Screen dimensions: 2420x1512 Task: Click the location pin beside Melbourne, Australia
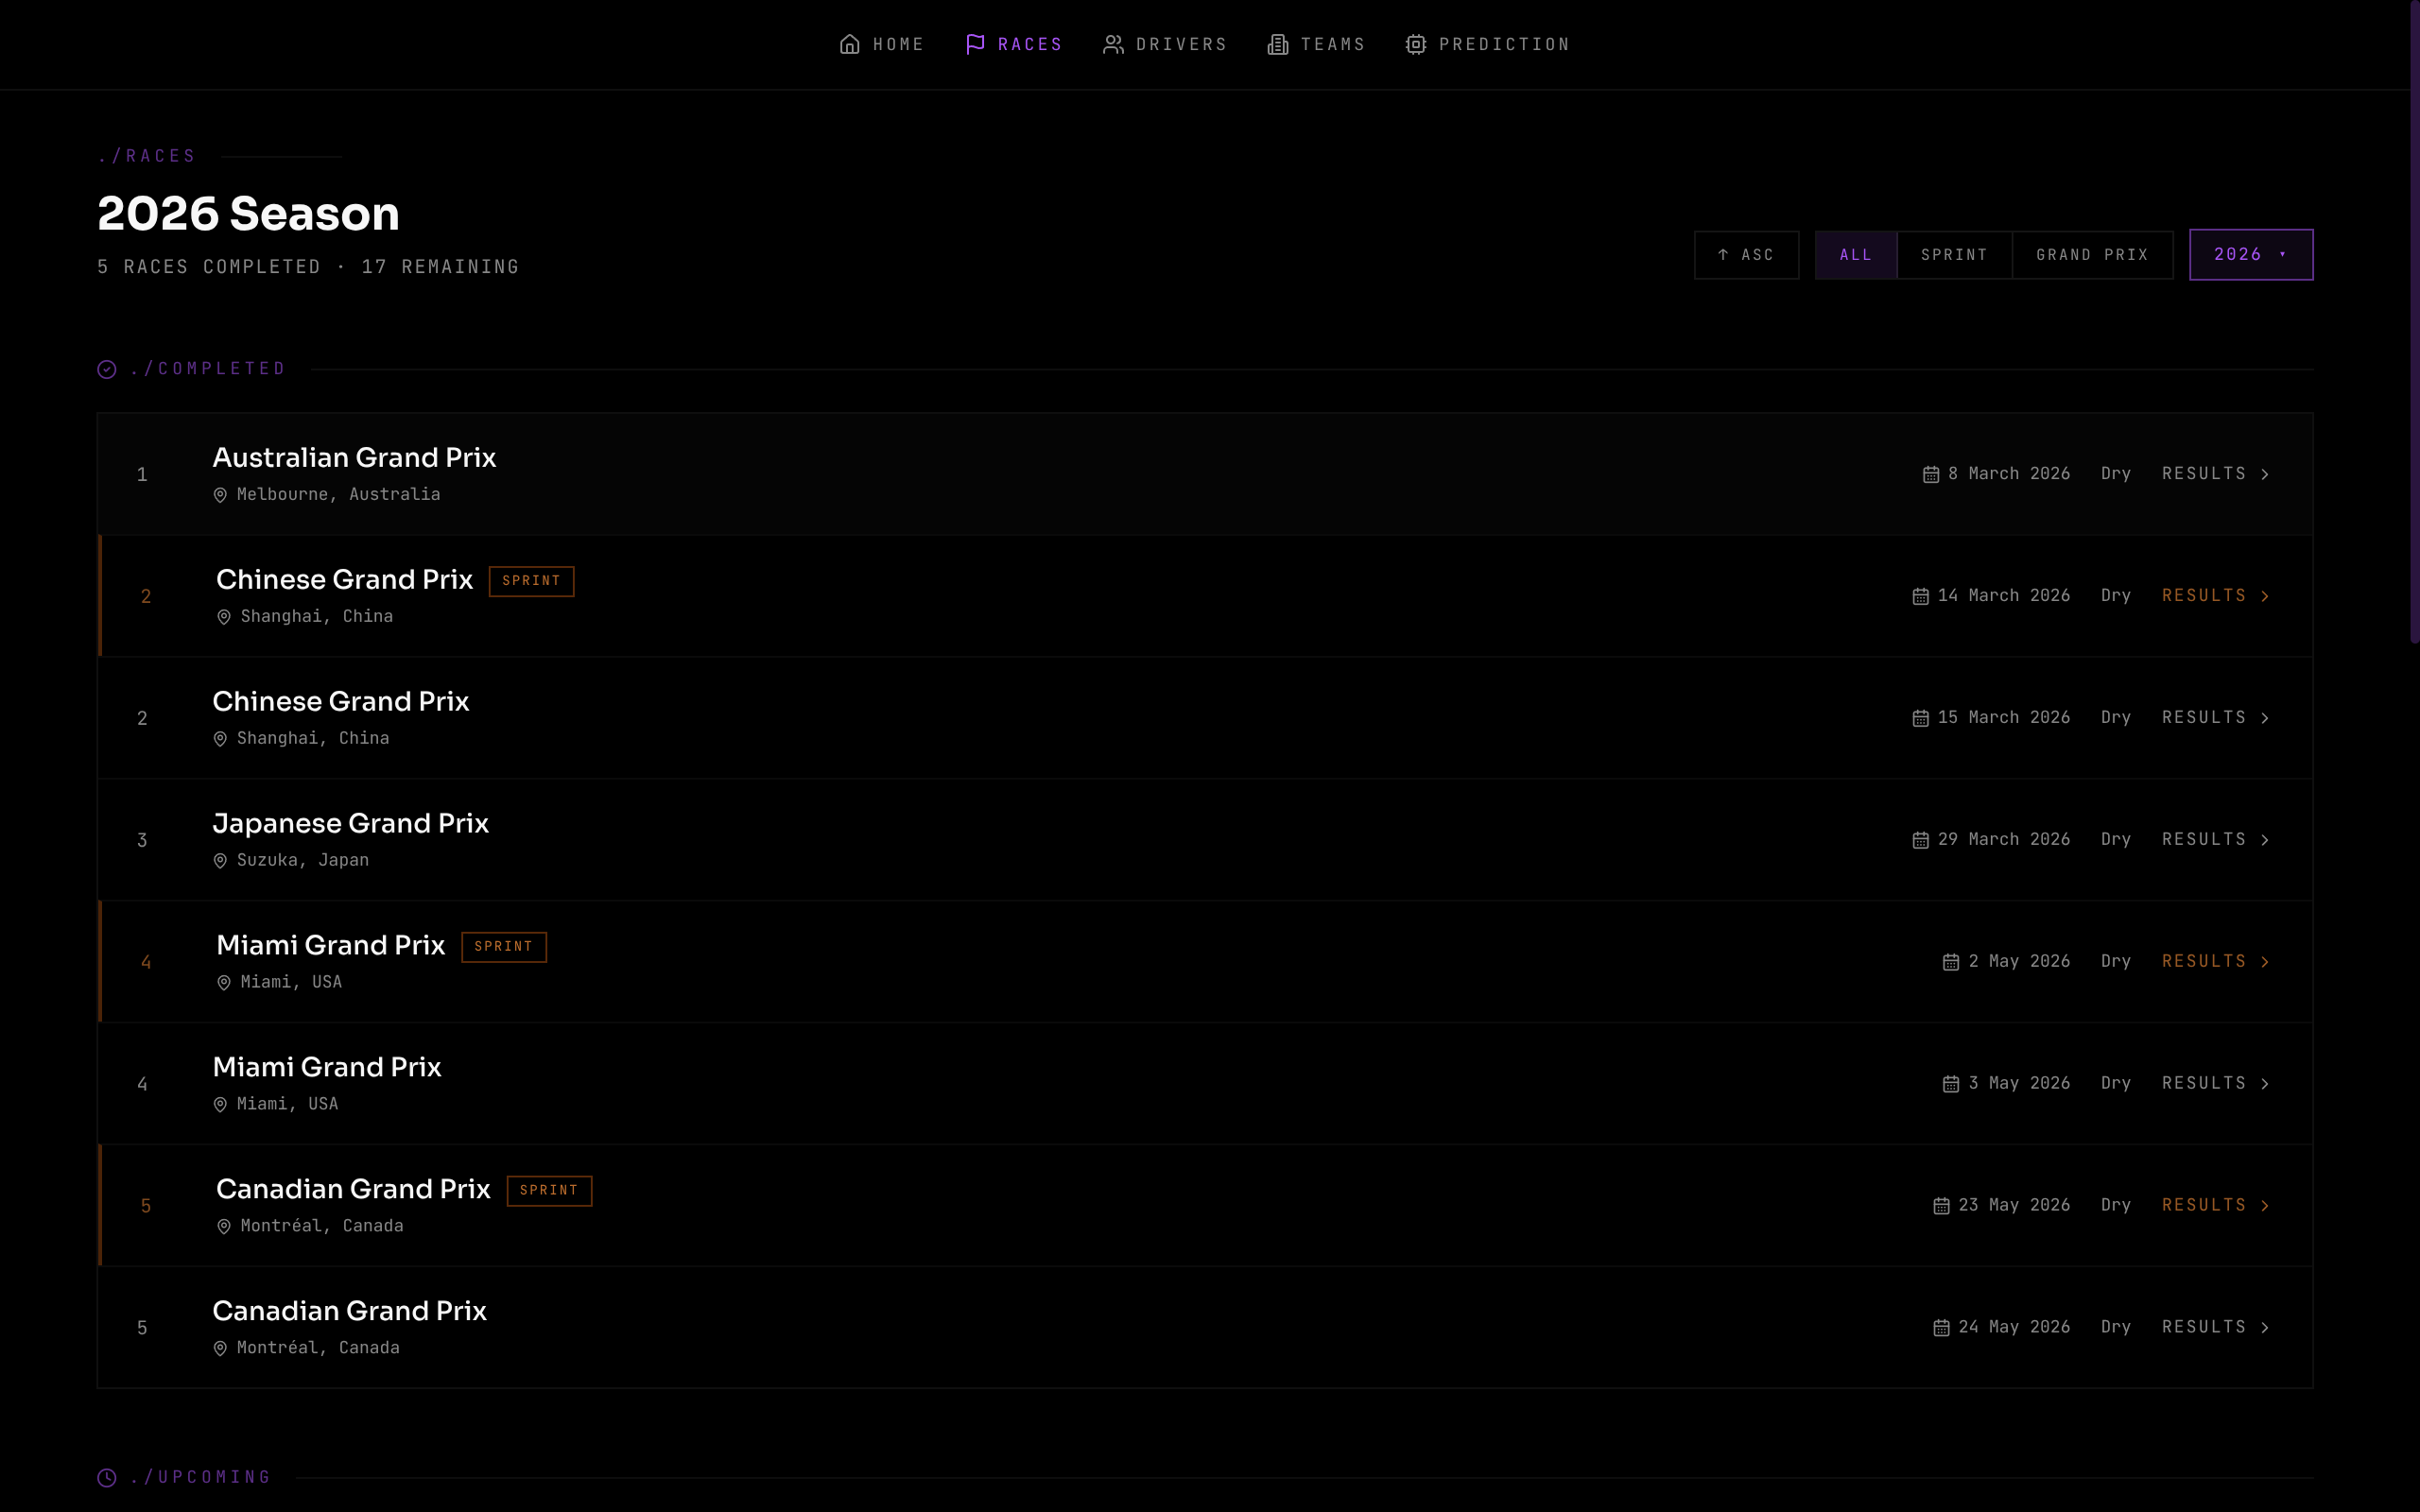click(x=220, y=495)
